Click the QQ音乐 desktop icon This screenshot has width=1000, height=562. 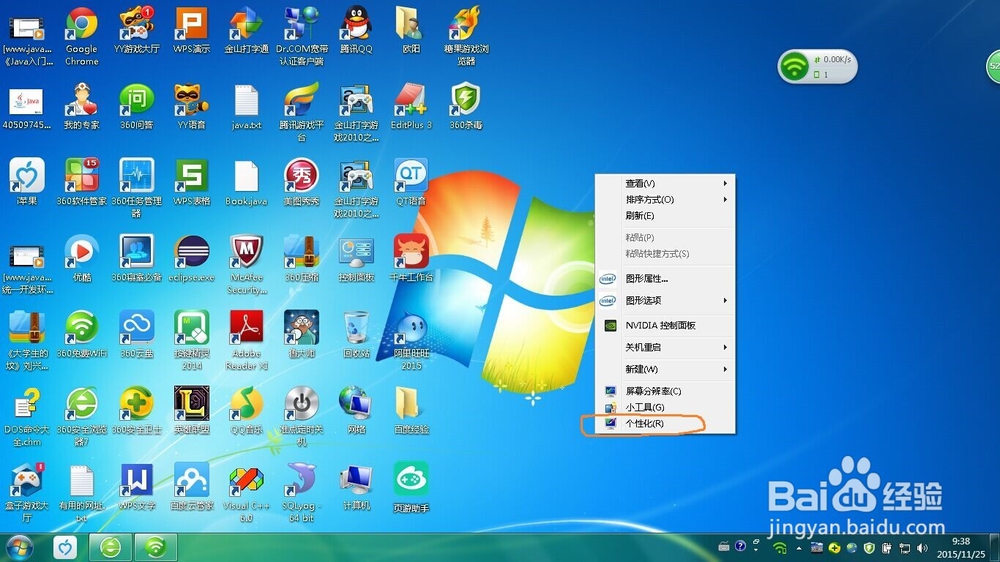(x=246, y=410)
